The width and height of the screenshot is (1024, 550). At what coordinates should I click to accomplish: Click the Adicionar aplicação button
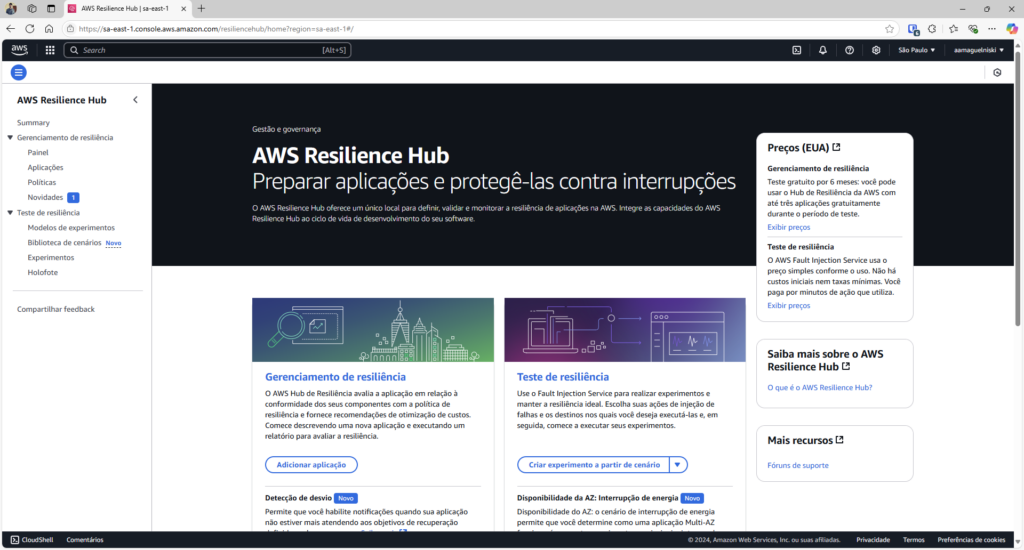[x=311, y=464]
